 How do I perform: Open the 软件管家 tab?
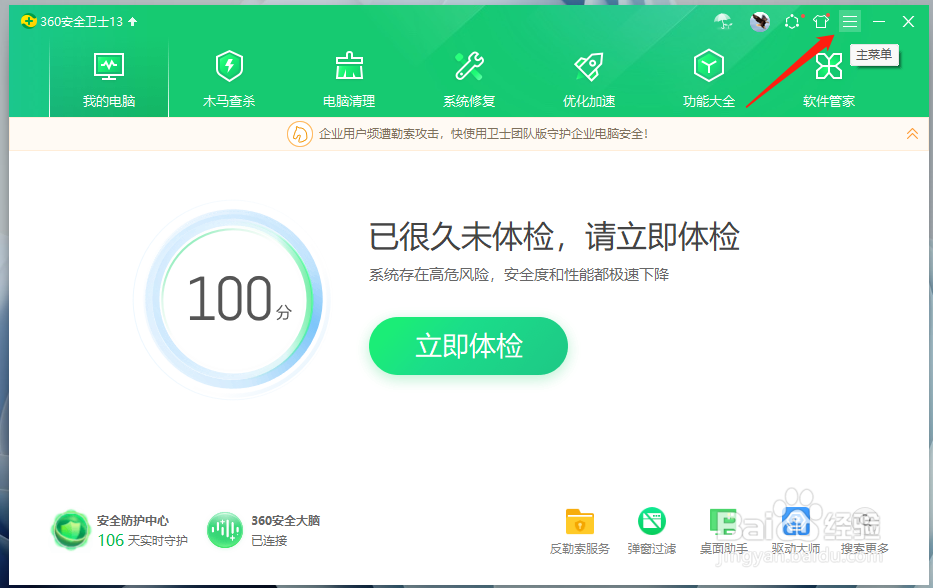(x=829, y=79)
